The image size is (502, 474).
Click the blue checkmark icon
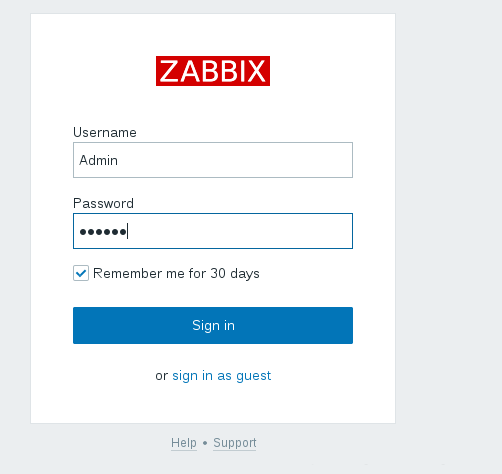point(81,274)
